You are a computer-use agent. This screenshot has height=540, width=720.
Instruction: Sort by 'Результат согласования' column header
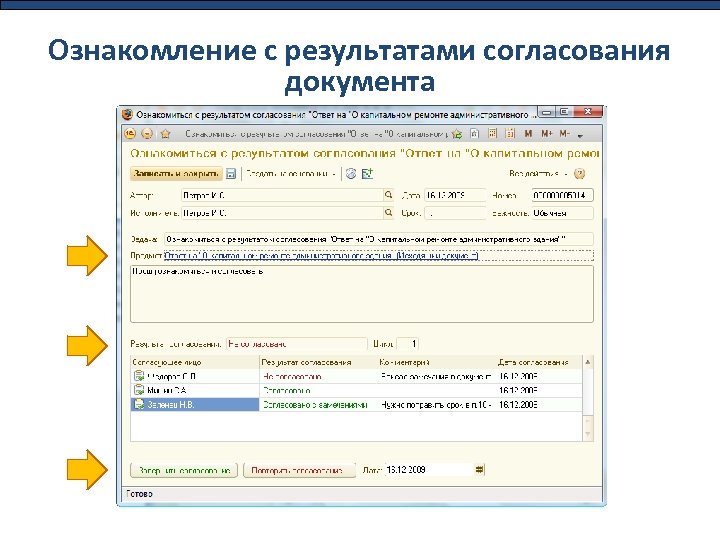pyautogui.click(x=318, y=362)
